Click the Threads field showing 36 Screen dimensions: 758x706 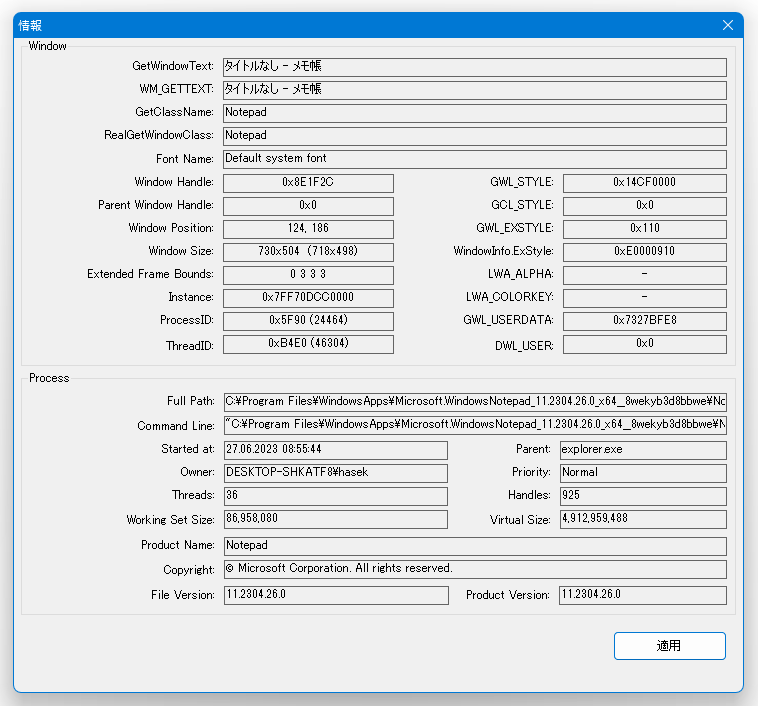(x=335, y=496)
